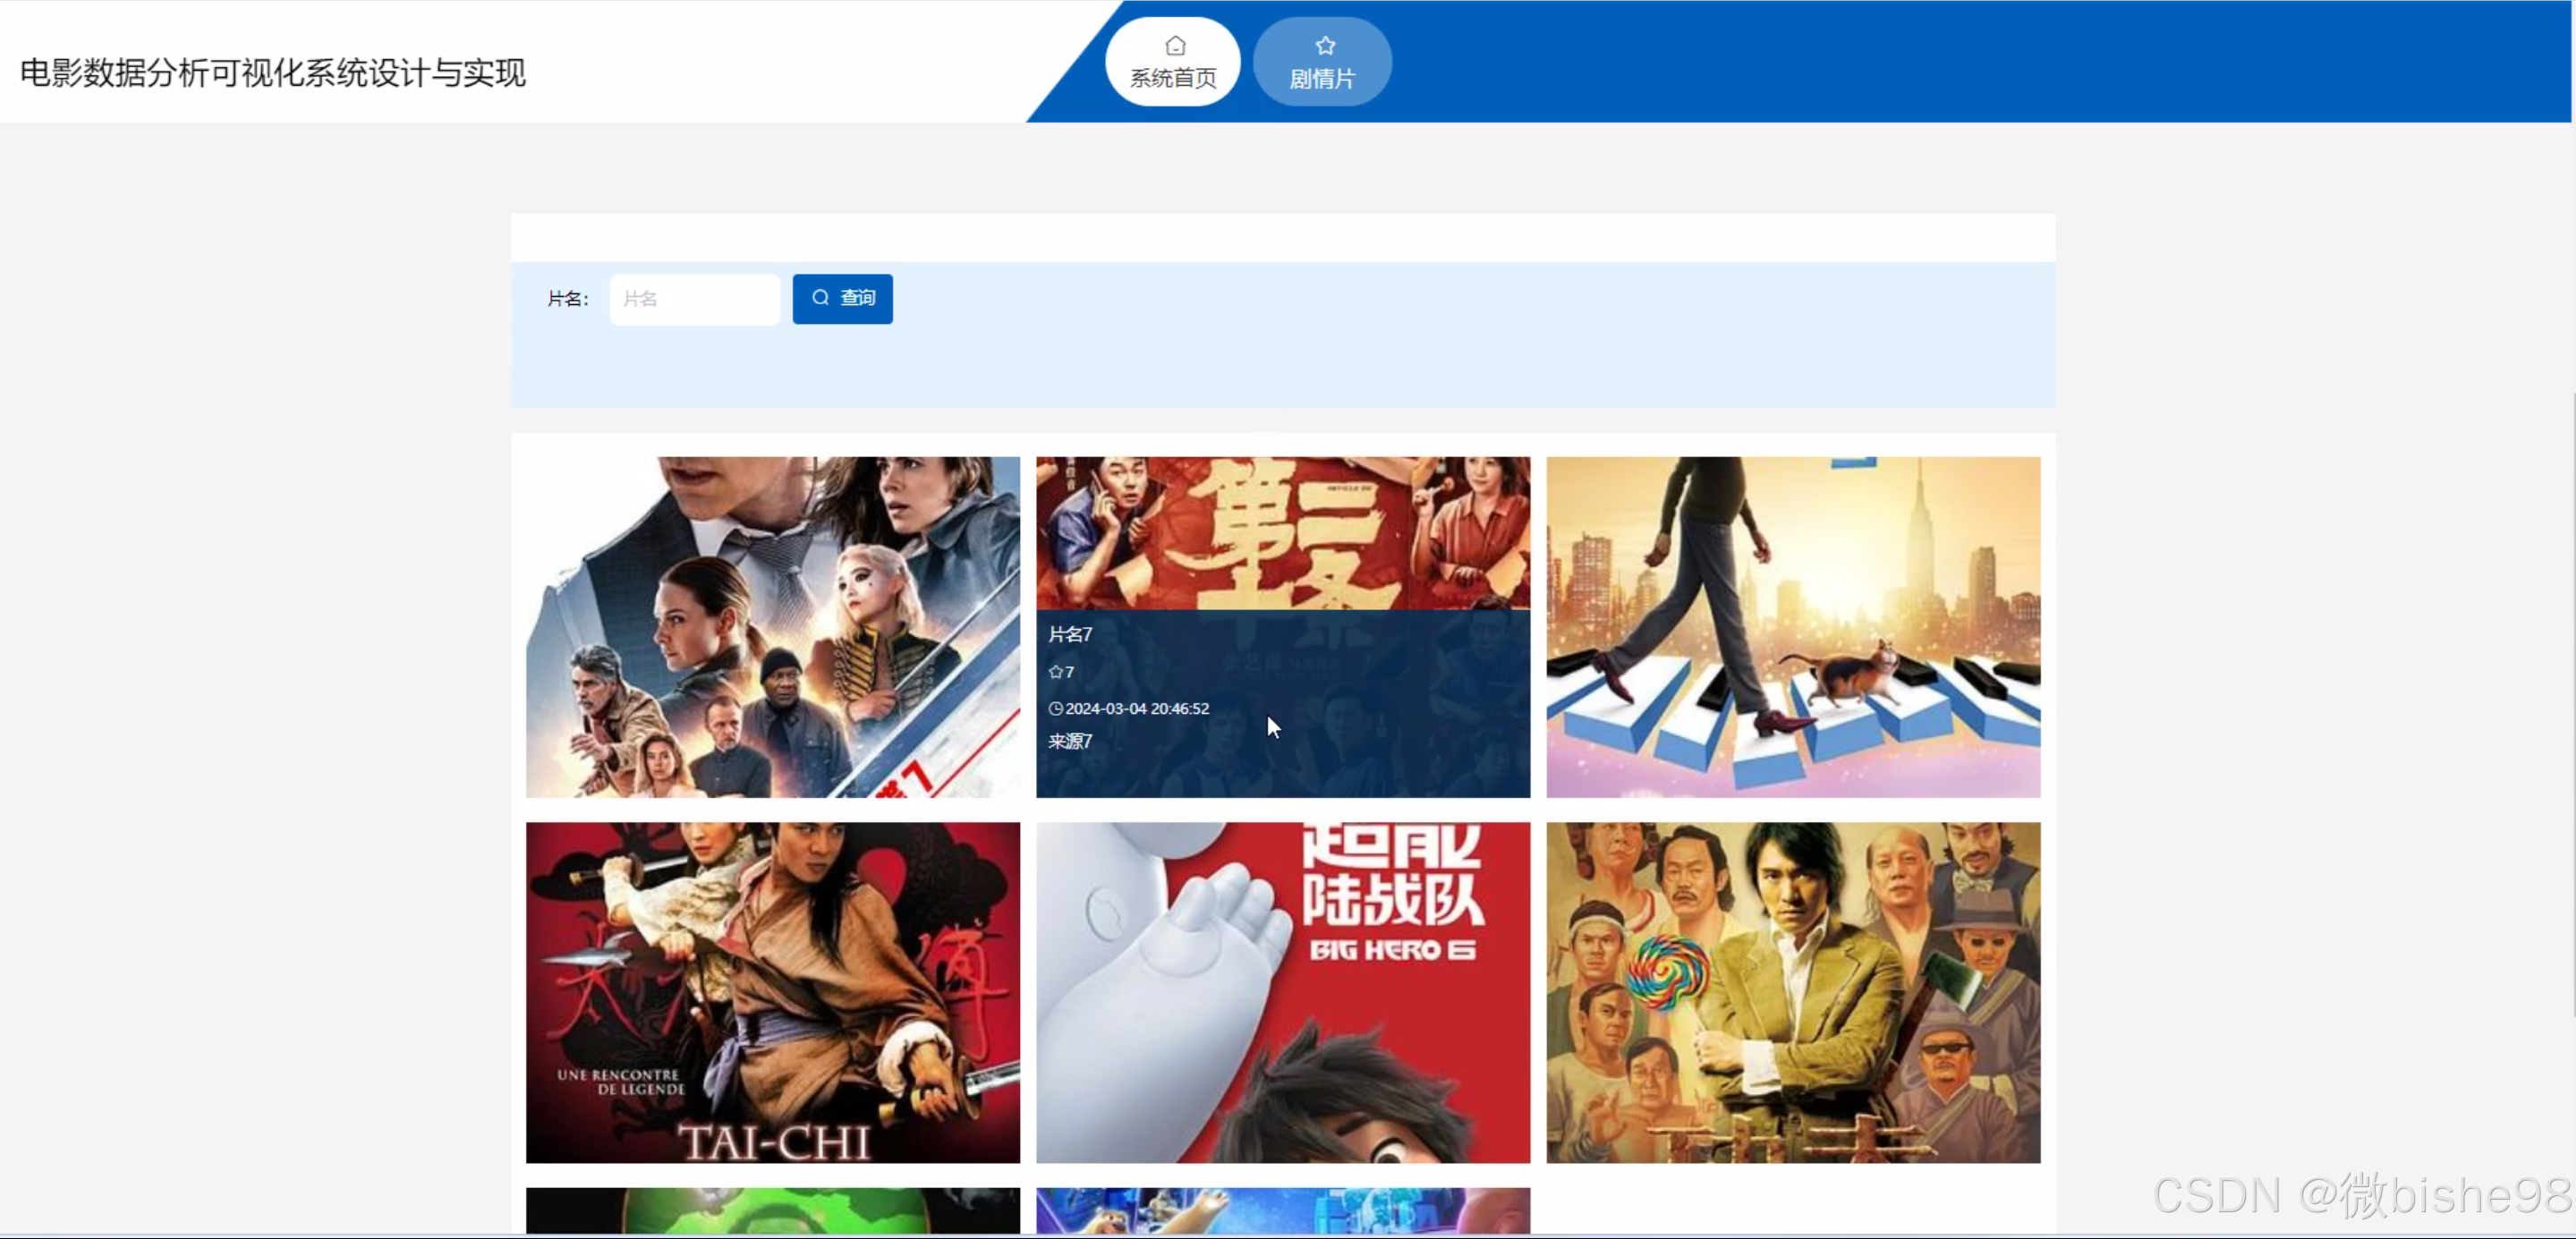Open the Mission Impossible cast poster thumbnail

tap(773, 627)
